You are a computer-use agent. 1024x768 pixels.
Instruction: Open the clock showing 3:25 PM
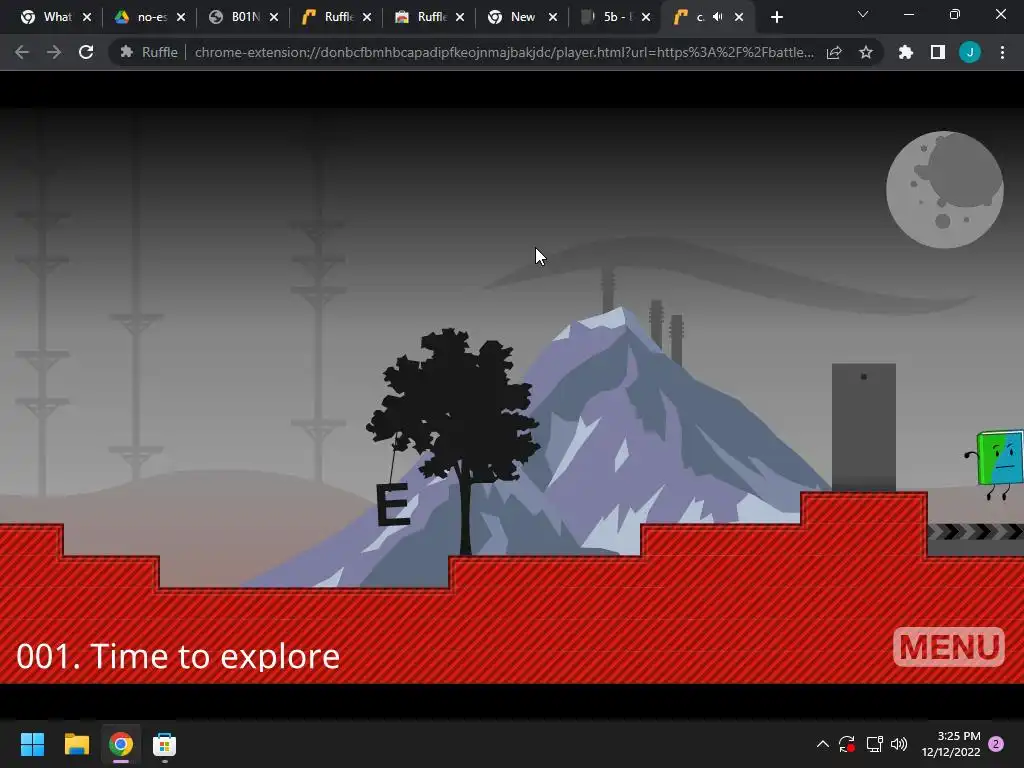[951, 744]
